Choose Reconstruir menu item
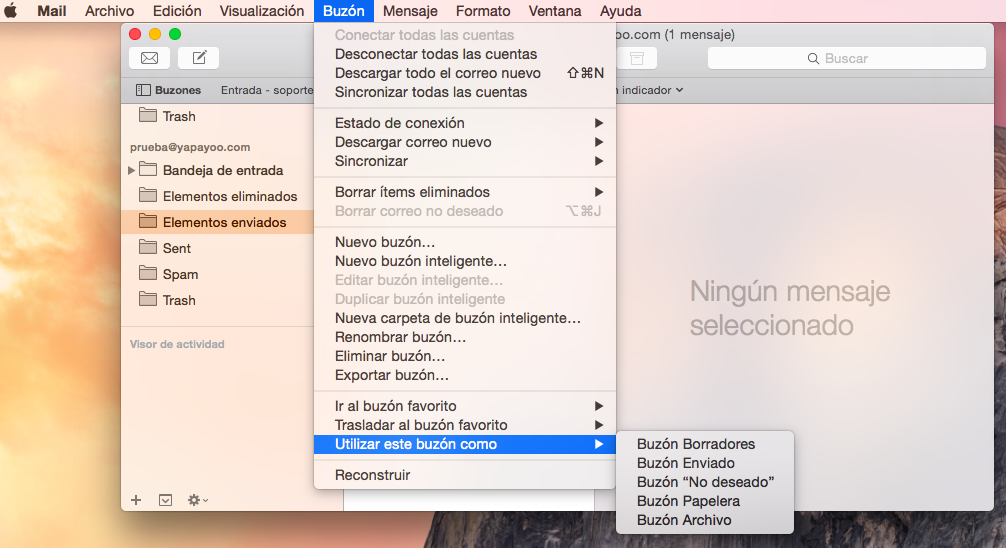1006x548 pixels. [x=465, y=475]
